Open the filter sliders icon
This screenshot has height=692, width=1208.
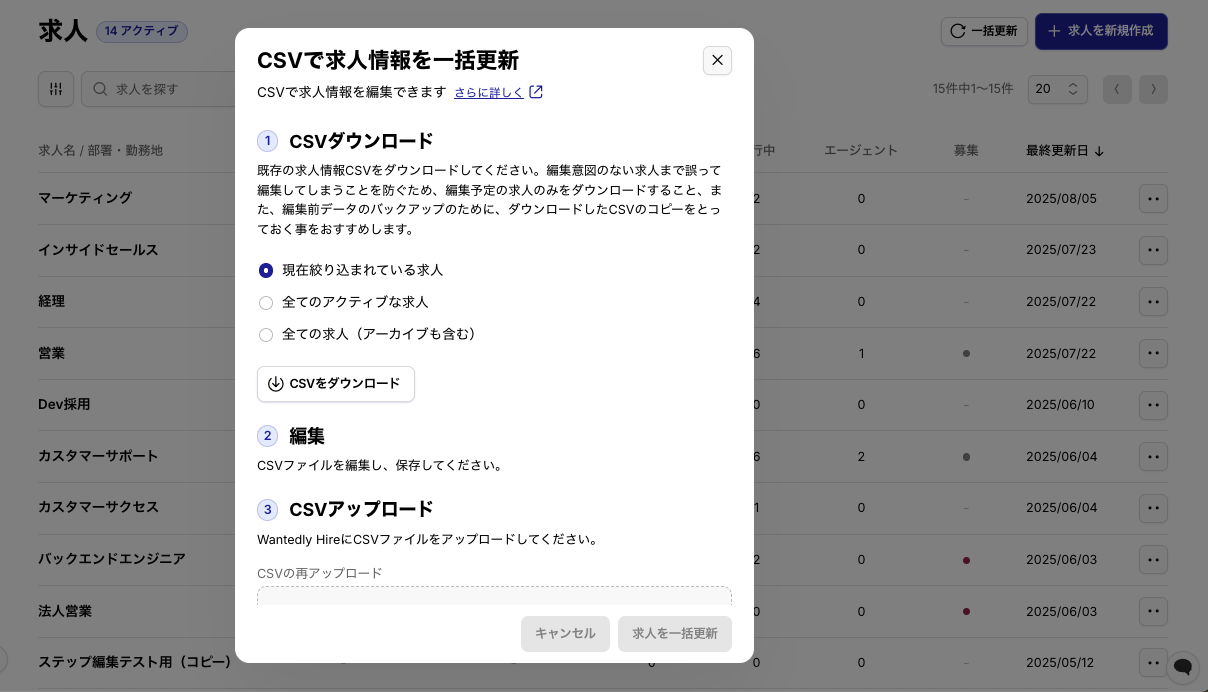click(56, 89)
